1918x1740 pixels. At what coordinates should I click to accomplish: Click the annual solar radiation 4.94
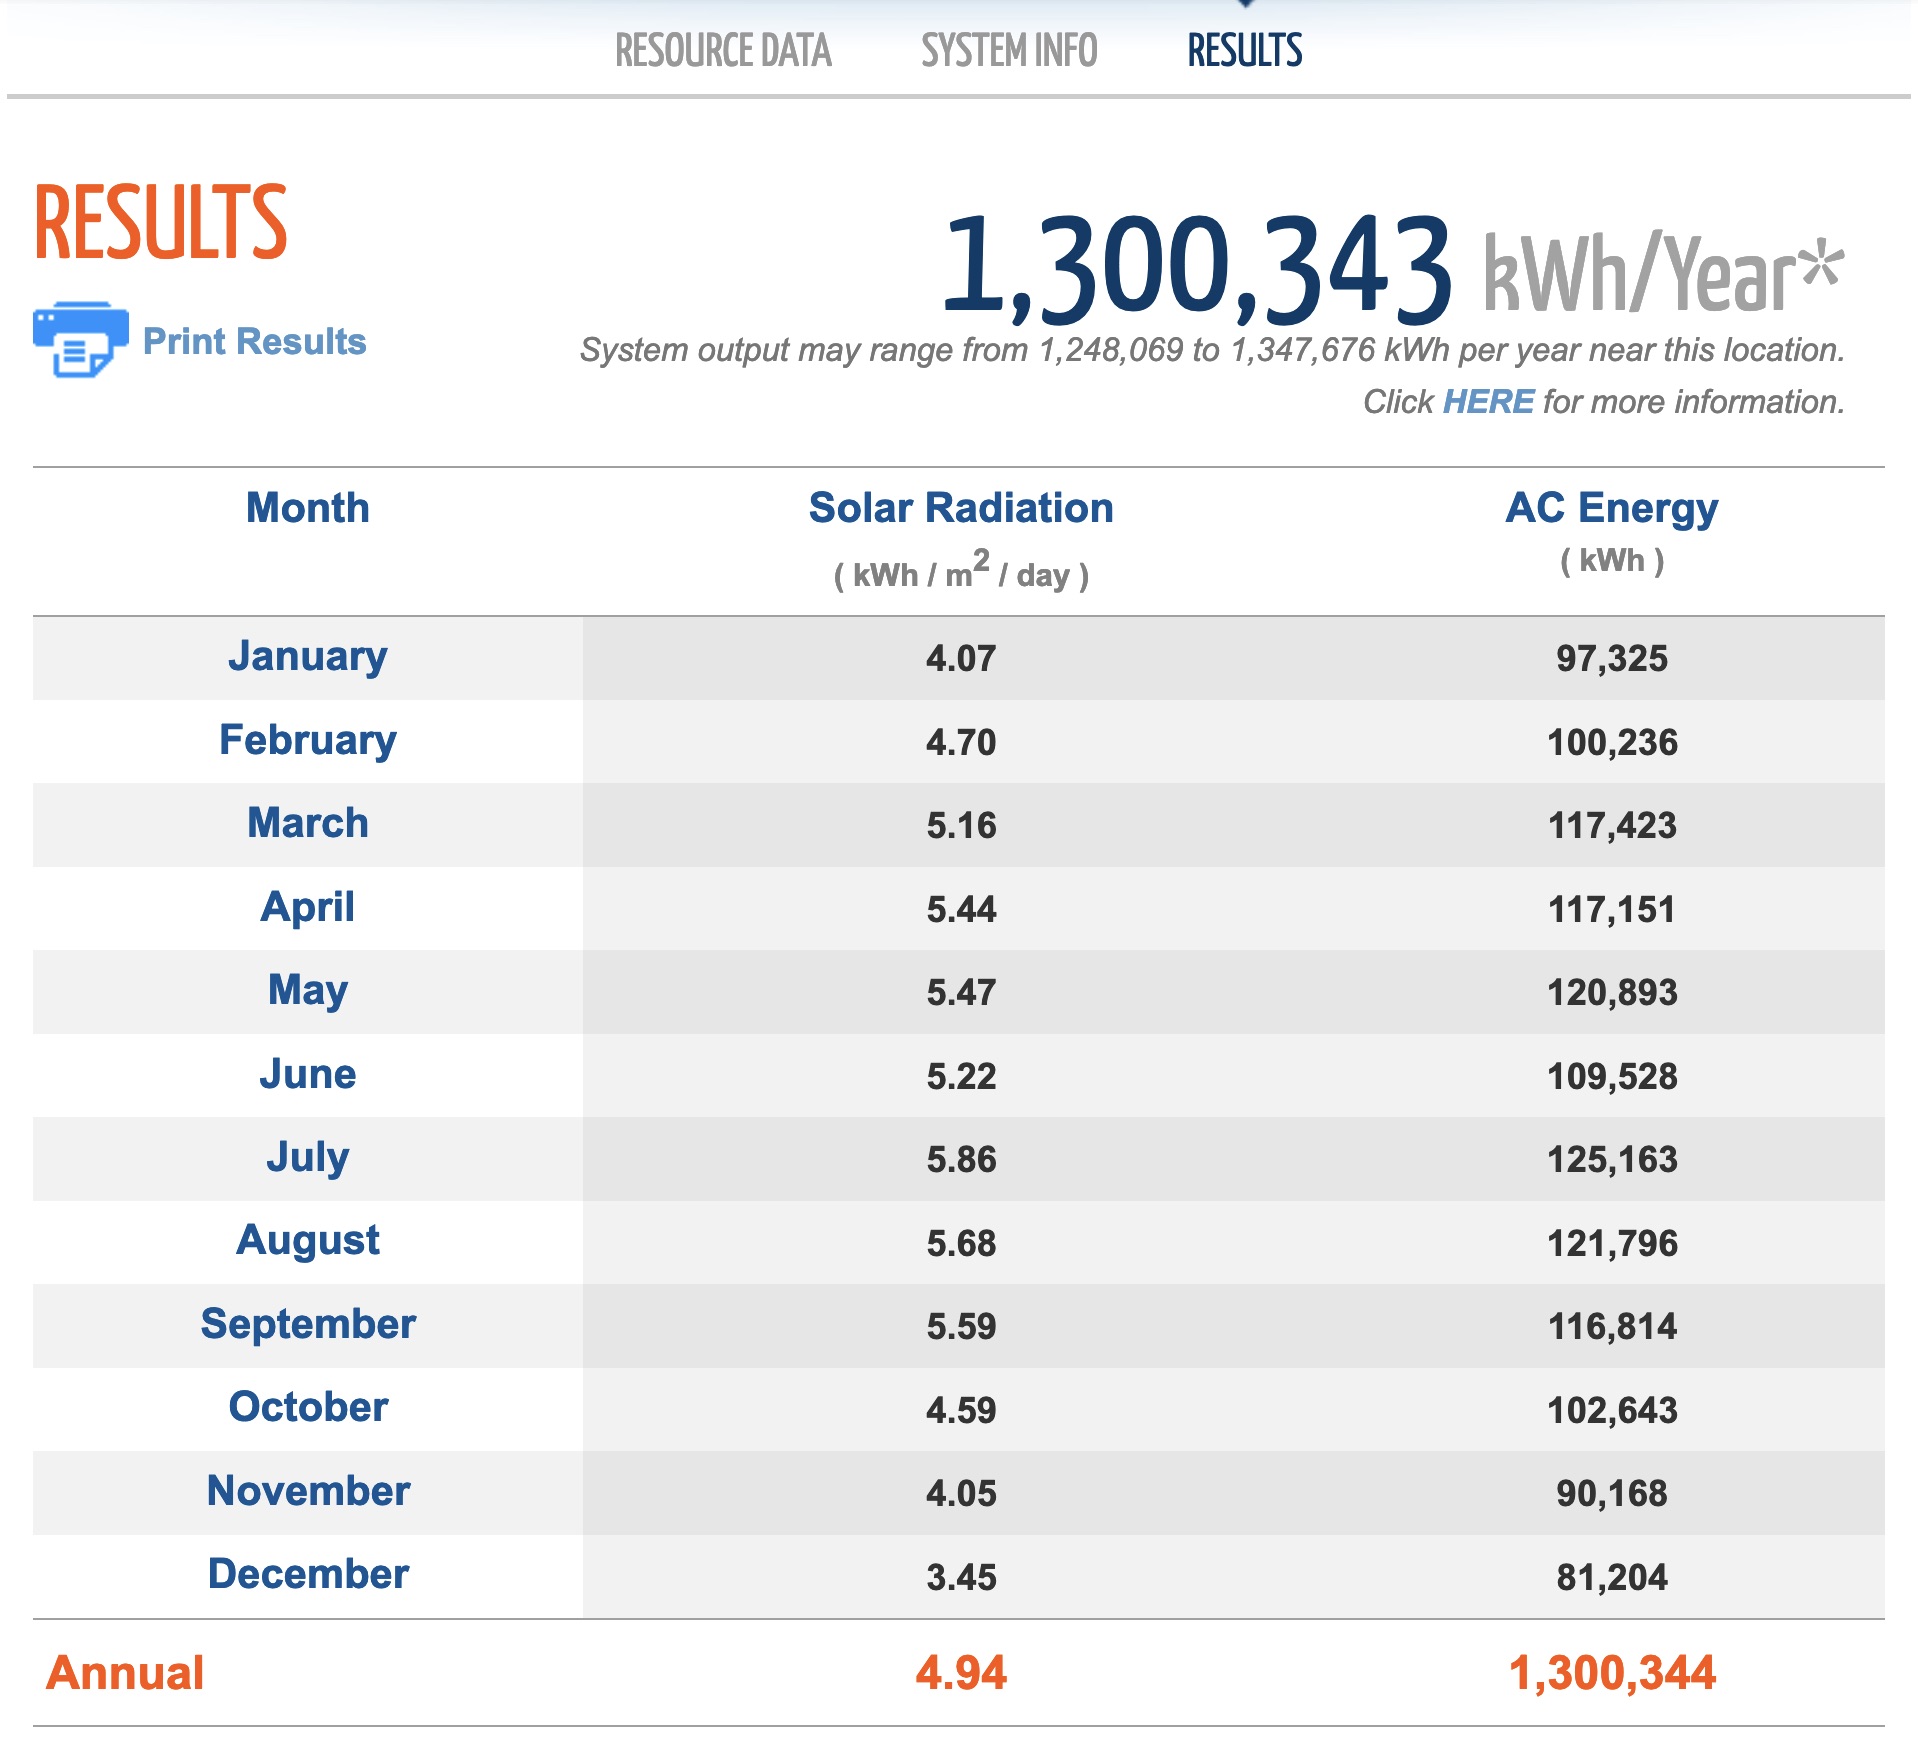coord(961,1673)
